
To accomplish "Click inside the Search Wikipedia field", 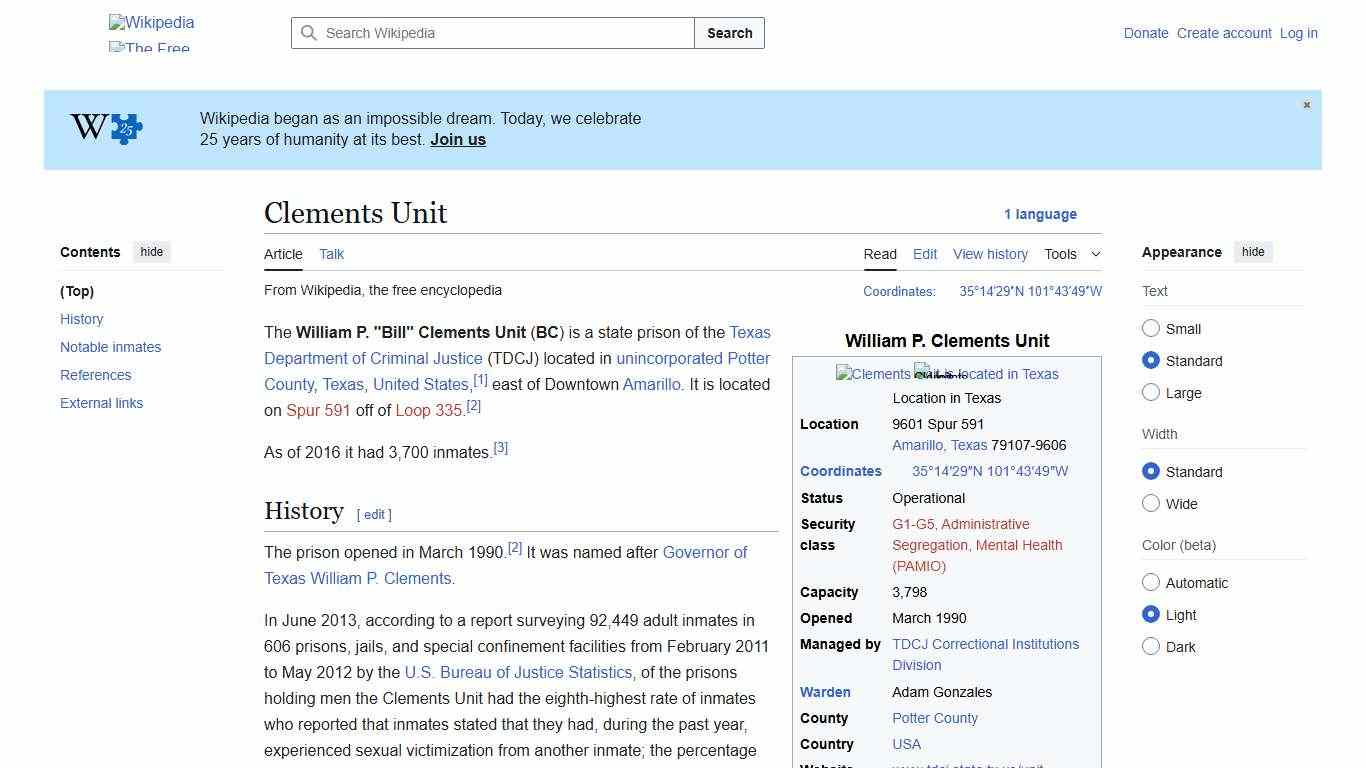I will tap(490, 33).
